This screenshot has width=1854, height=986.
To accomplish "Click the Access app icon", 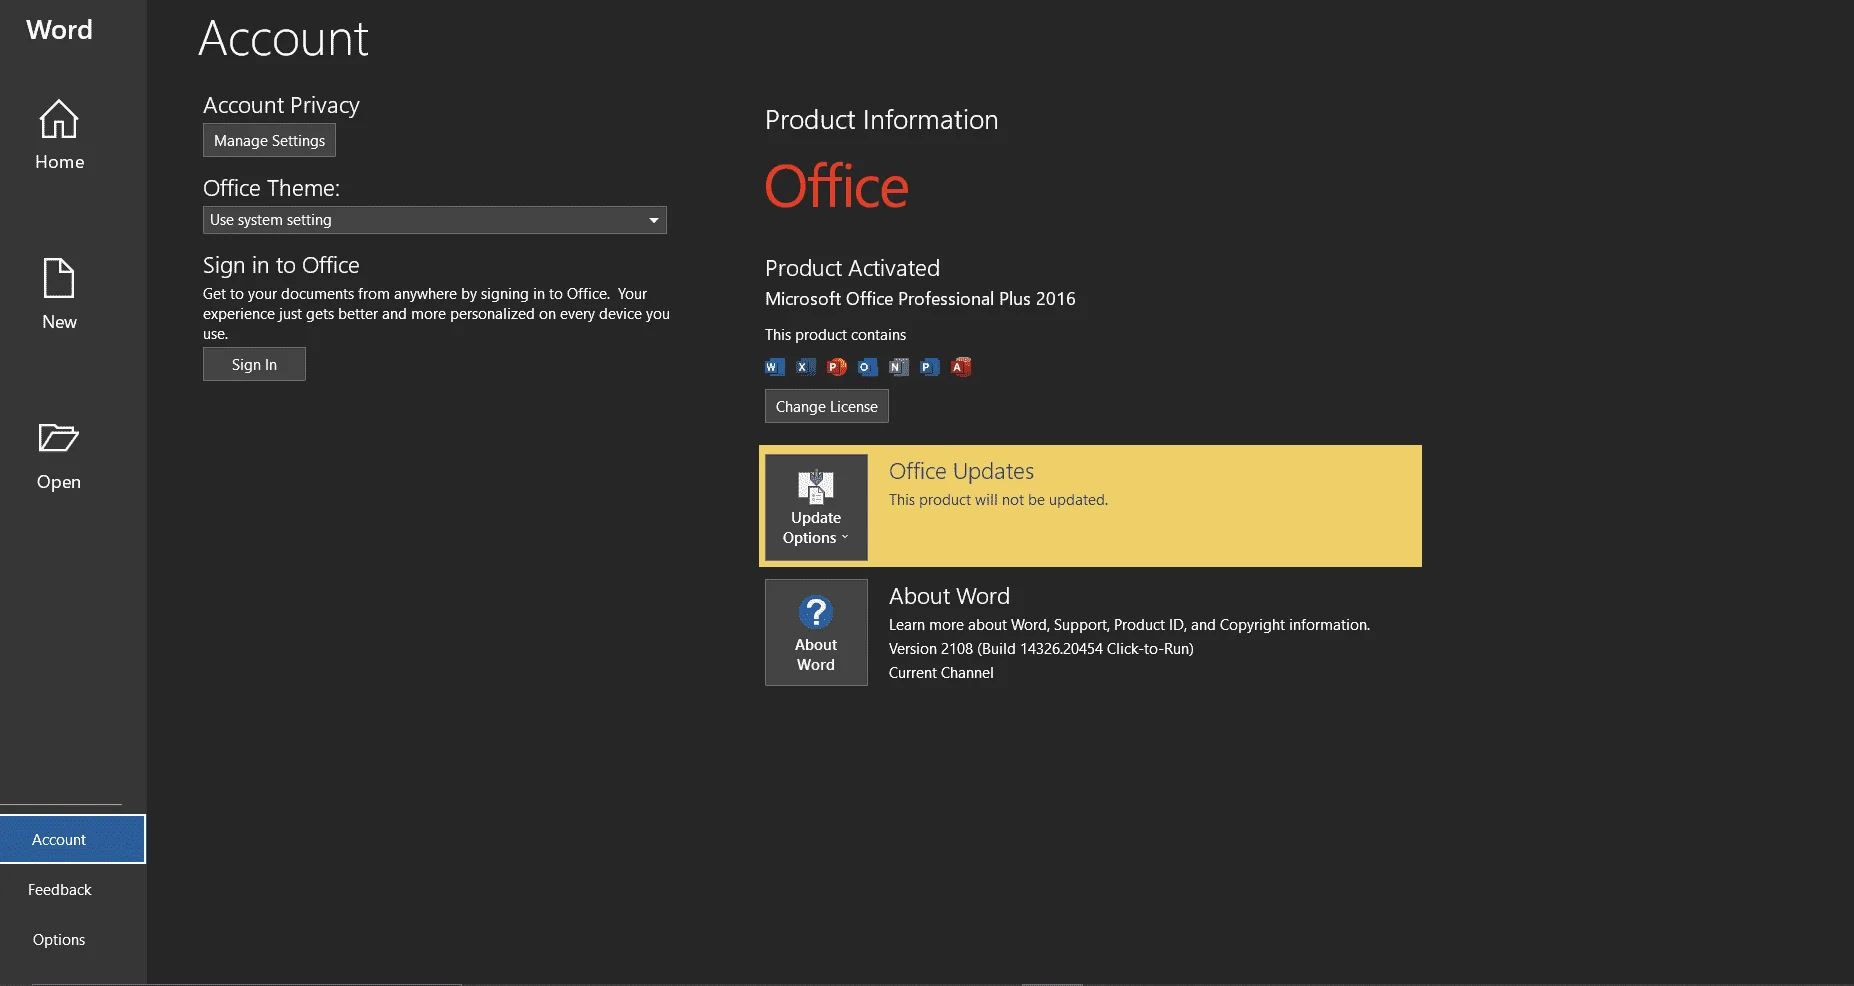I will [x=960, y=367].
